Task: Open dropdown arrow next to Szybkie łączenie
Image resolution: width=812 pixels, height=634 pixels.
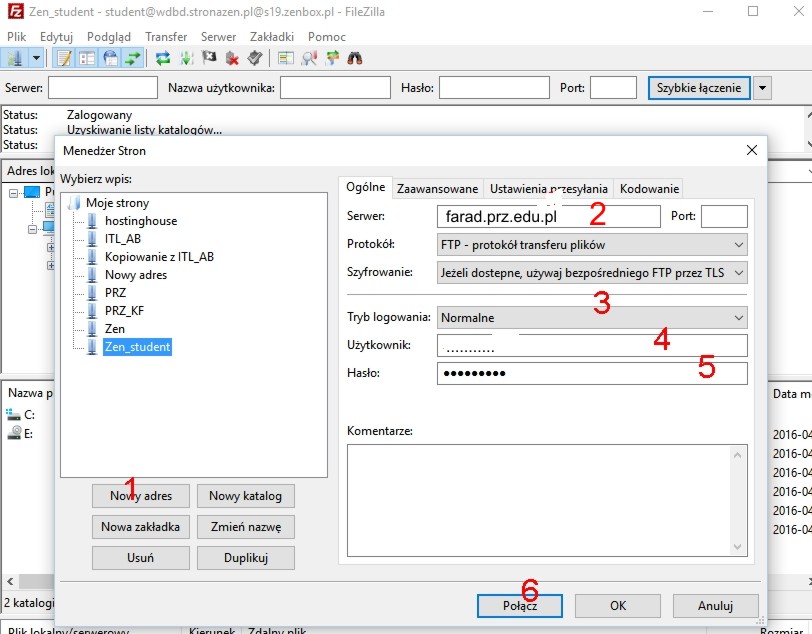Action: (762, 88)
